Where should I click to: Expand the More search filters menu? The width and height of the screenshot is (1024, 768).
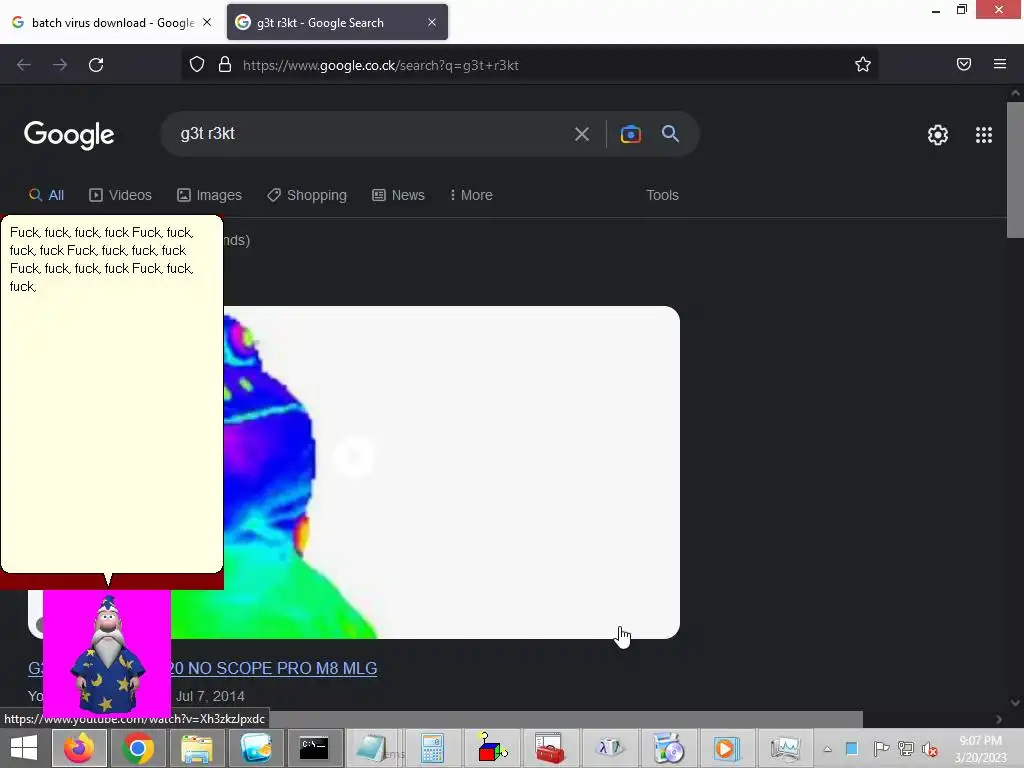point(471,195)
